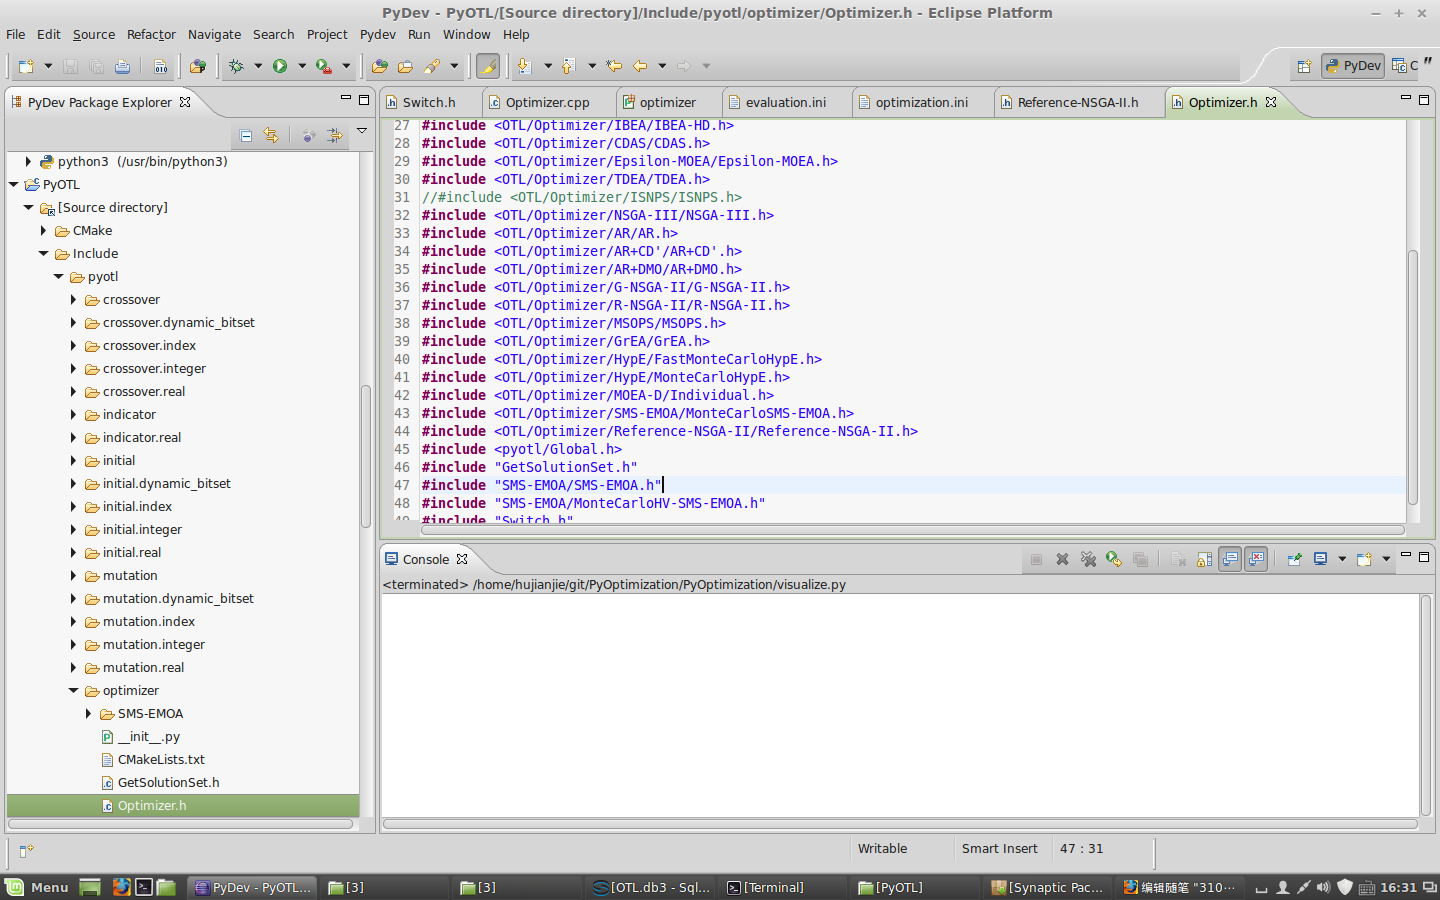
Task: Open Firefox from the taskbar launcher
Action: 121,887
